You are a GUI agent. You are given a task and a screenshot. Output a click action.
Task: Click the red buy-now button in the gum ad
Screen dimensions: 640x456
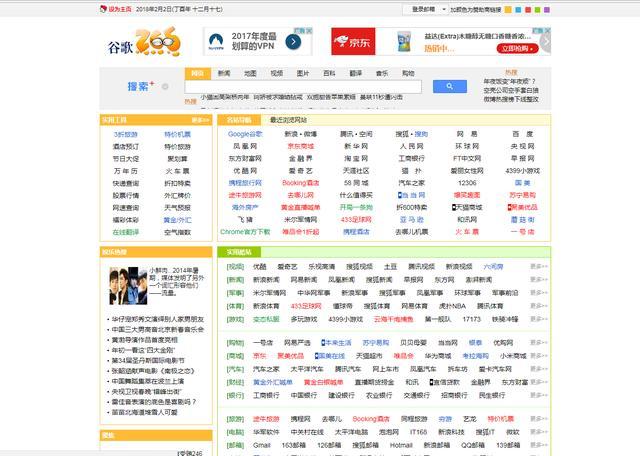tap(517, 49)
